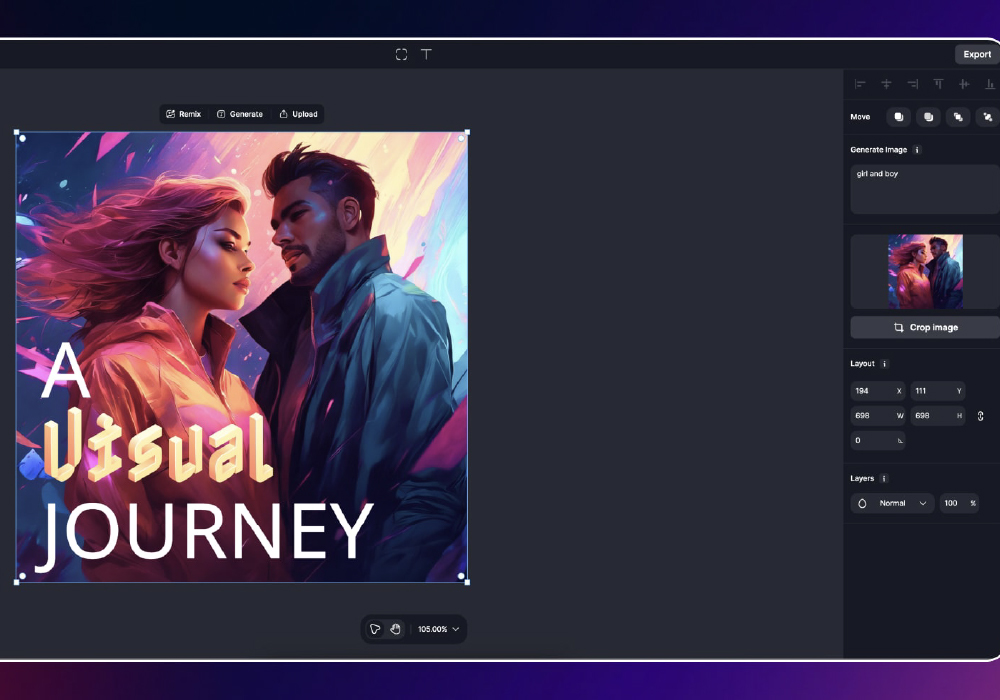Click the Generate Image info icon
The height and width of the screenshot is (700, 1000).
tap(917, 150)
